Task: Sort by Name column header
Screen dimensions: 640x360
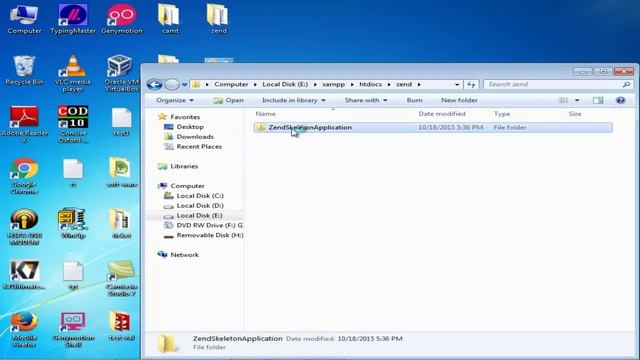Action: pyautogui.click(x=265, y=114)
